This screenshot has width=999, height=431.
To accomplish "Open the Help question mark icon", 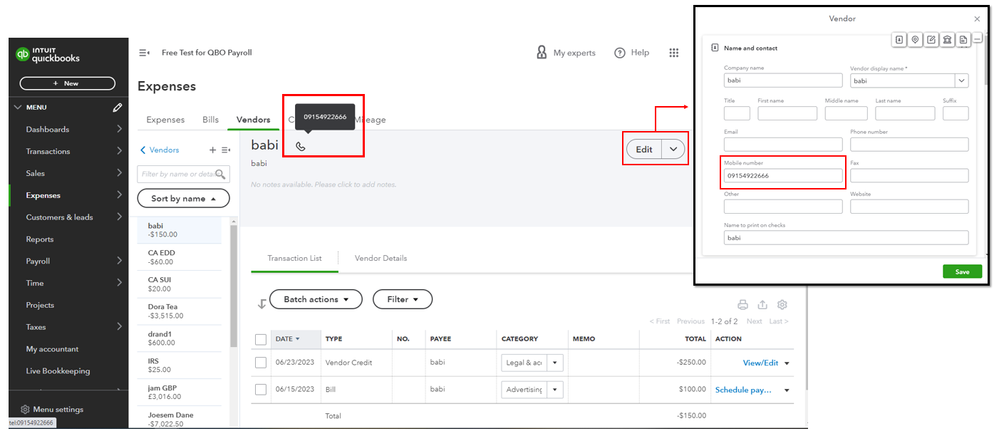I will (619, 53).
